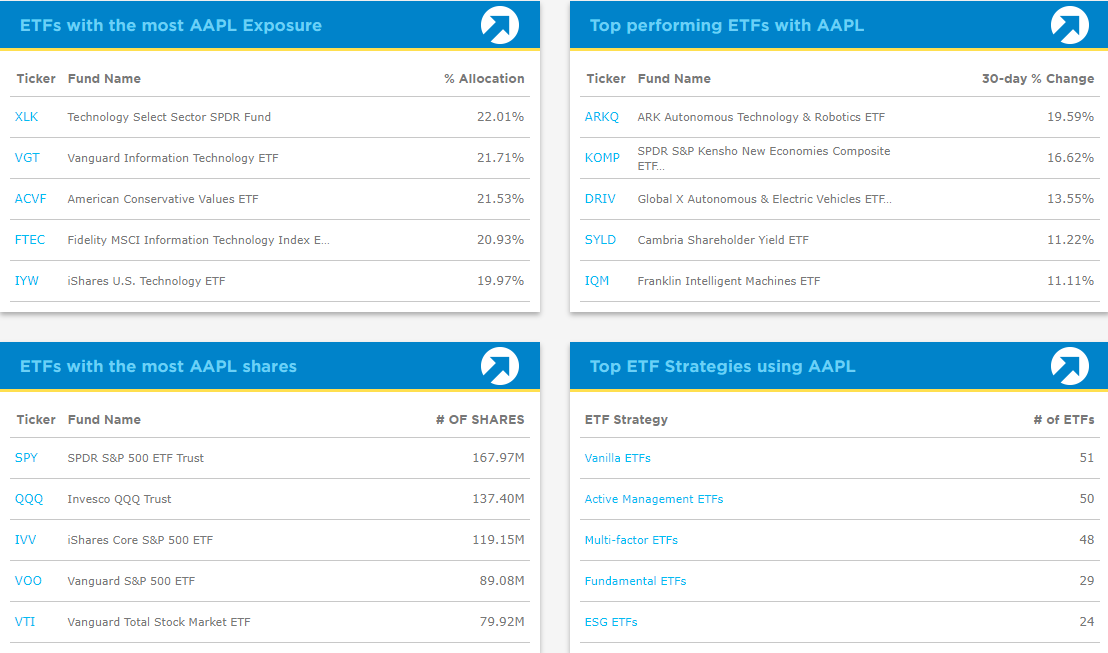
Task: Click the '# of ETFs' column header
Action: (1063, 420)
